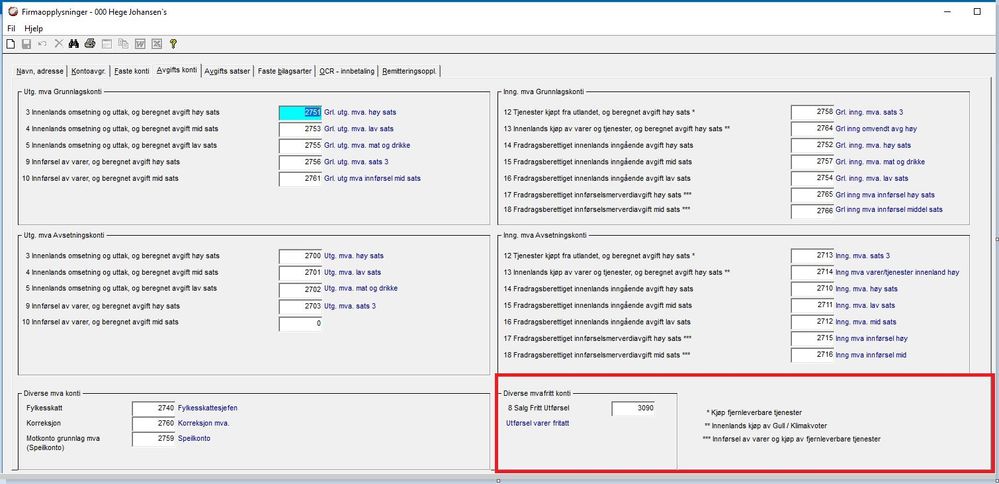The image size is (999, 484).
Task: Click the window form icon beside Print
Action: (107, 44)
